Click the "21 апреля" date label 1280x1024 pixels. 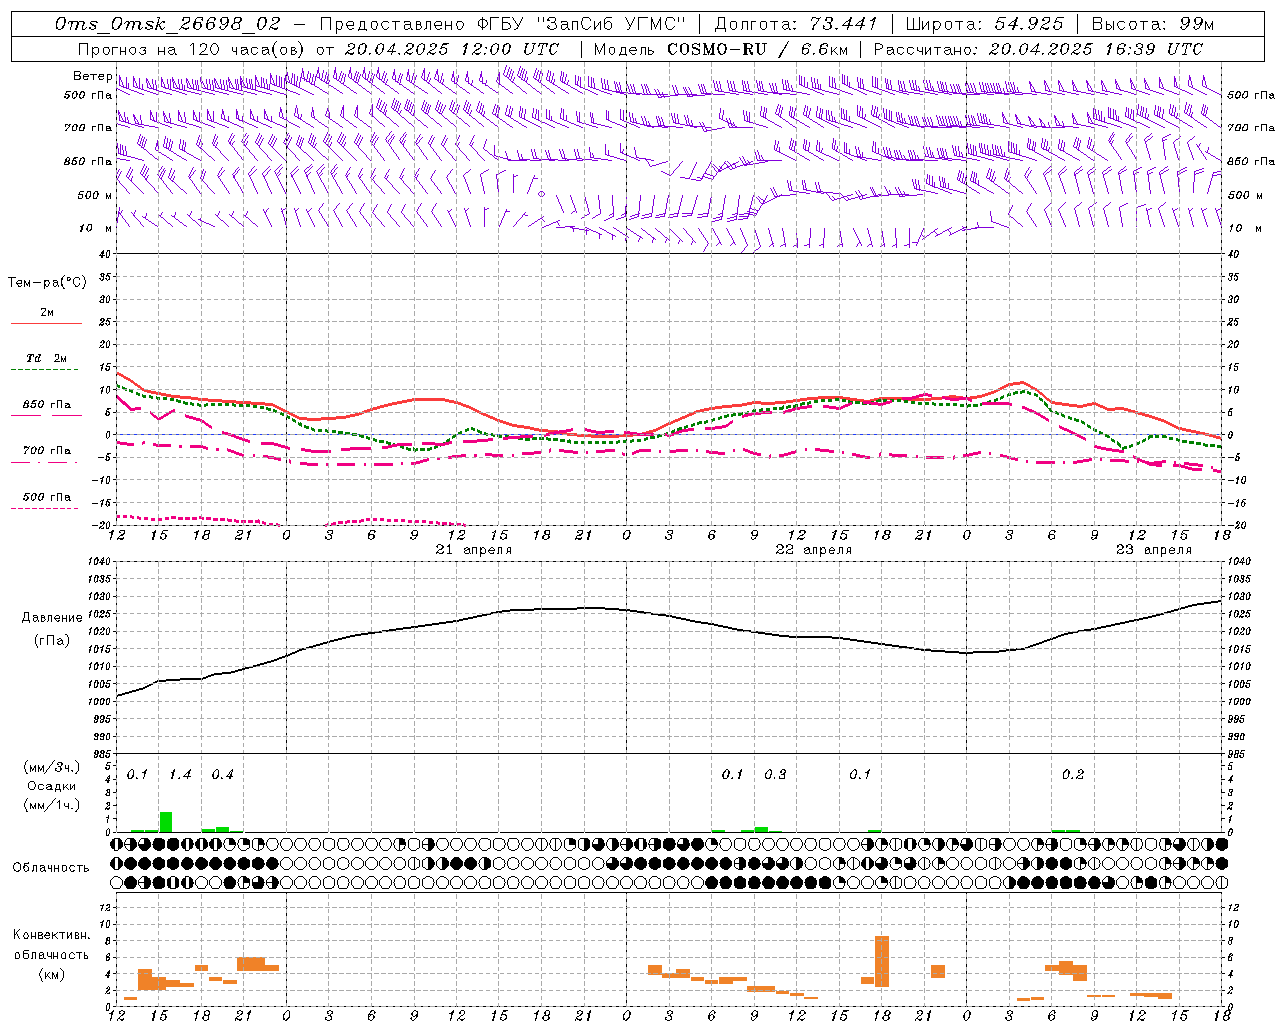point(474,550)
